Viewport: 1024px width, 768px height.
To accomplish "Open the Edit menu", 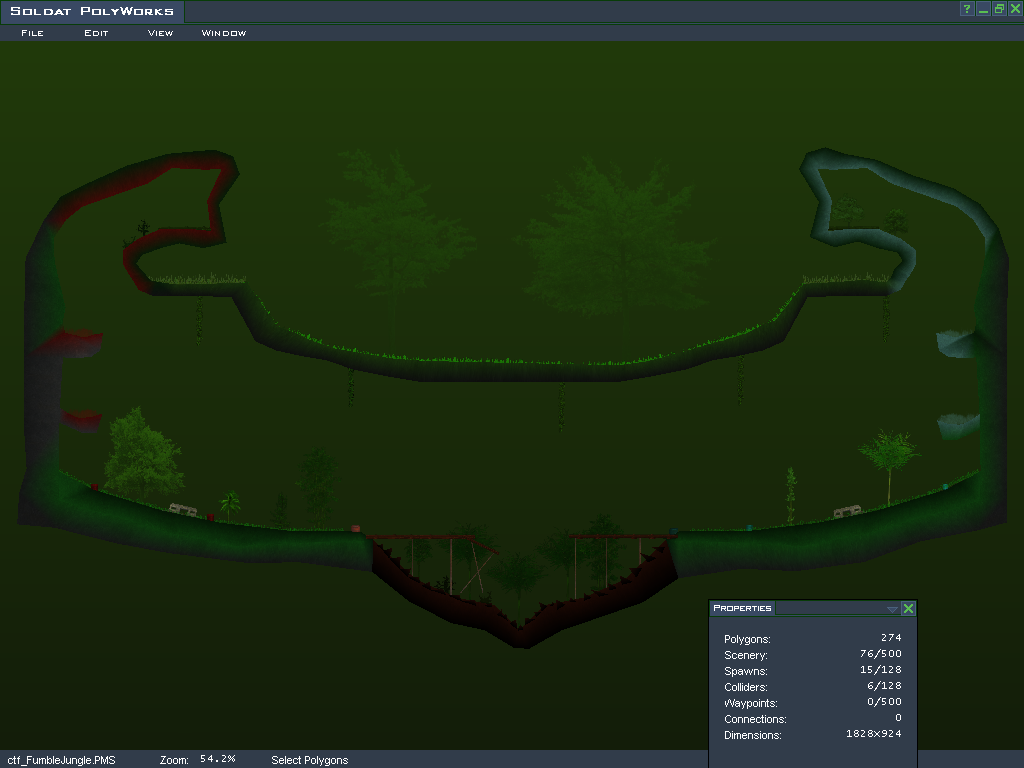I will click(x=96, y=33).
